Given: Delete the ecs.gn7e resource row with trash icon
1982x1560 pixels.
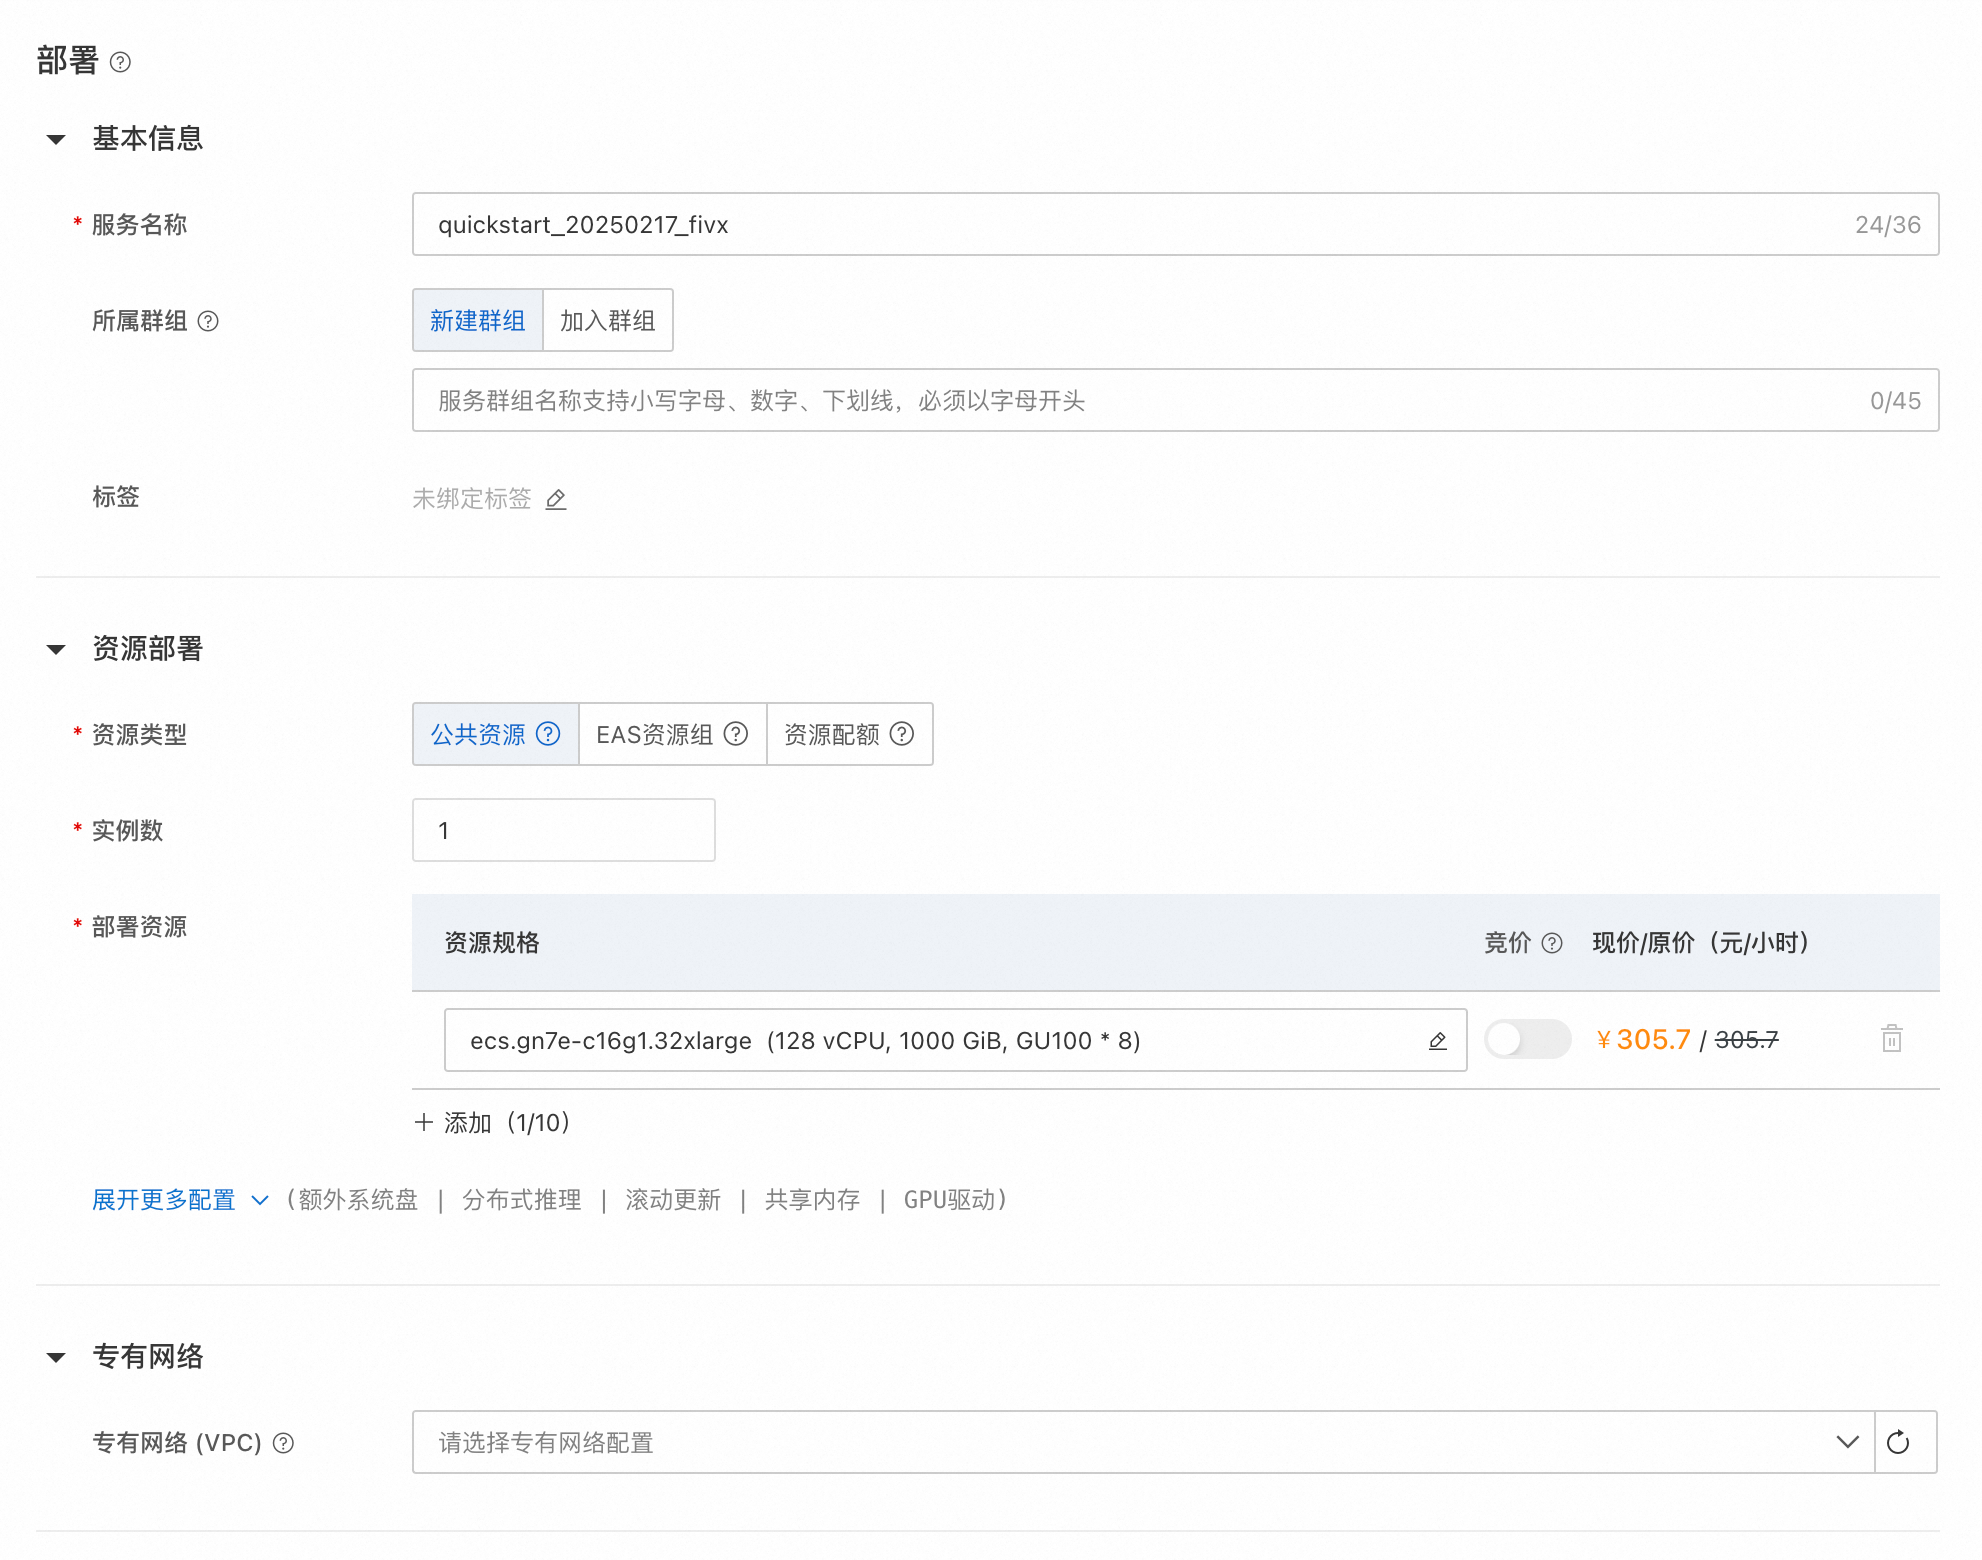Looking at the screenshot, I should pos(1892,1039).
